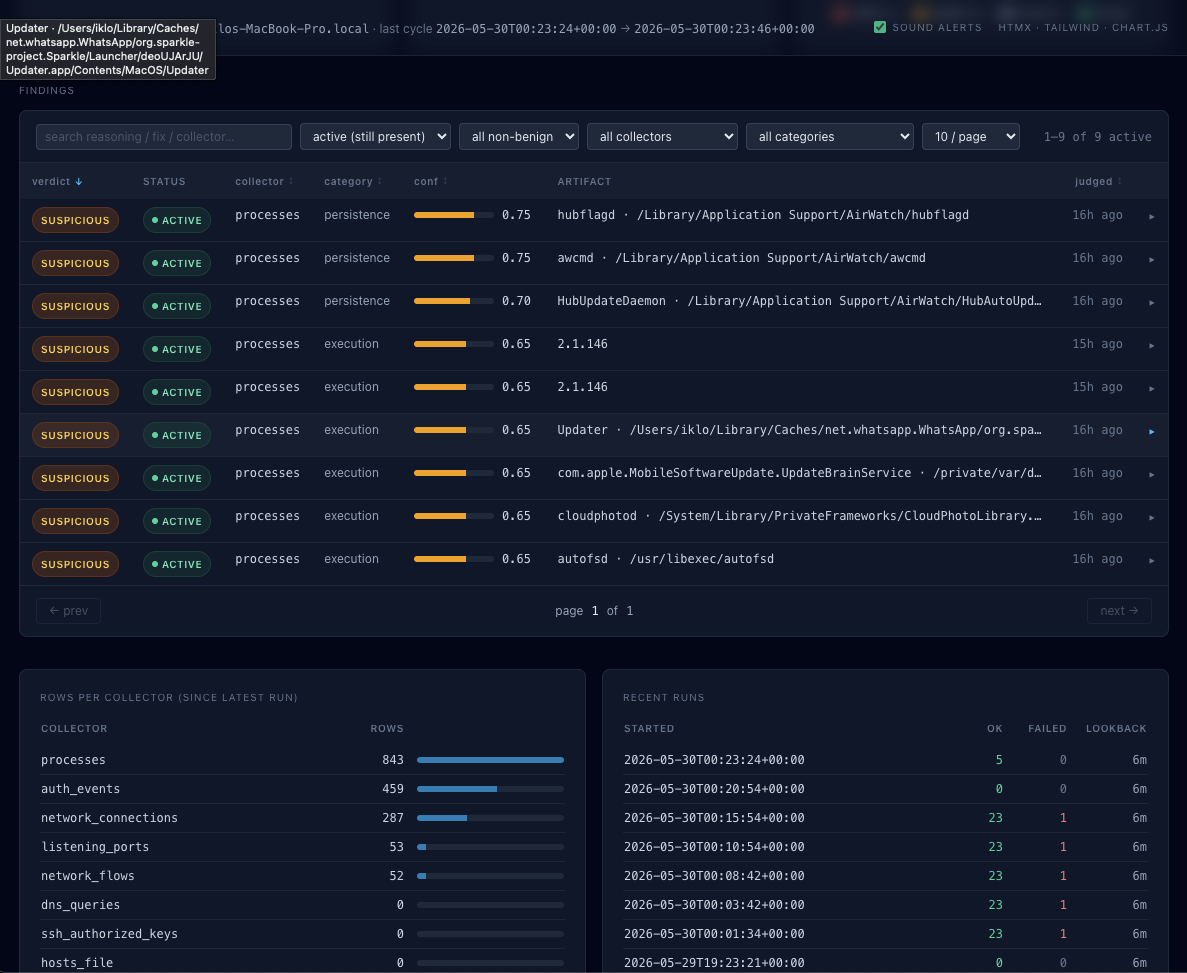The image size is (1187, 973).
Task: Expand the cloudphotod row disclosure arrow
Action: point(1151,517)
